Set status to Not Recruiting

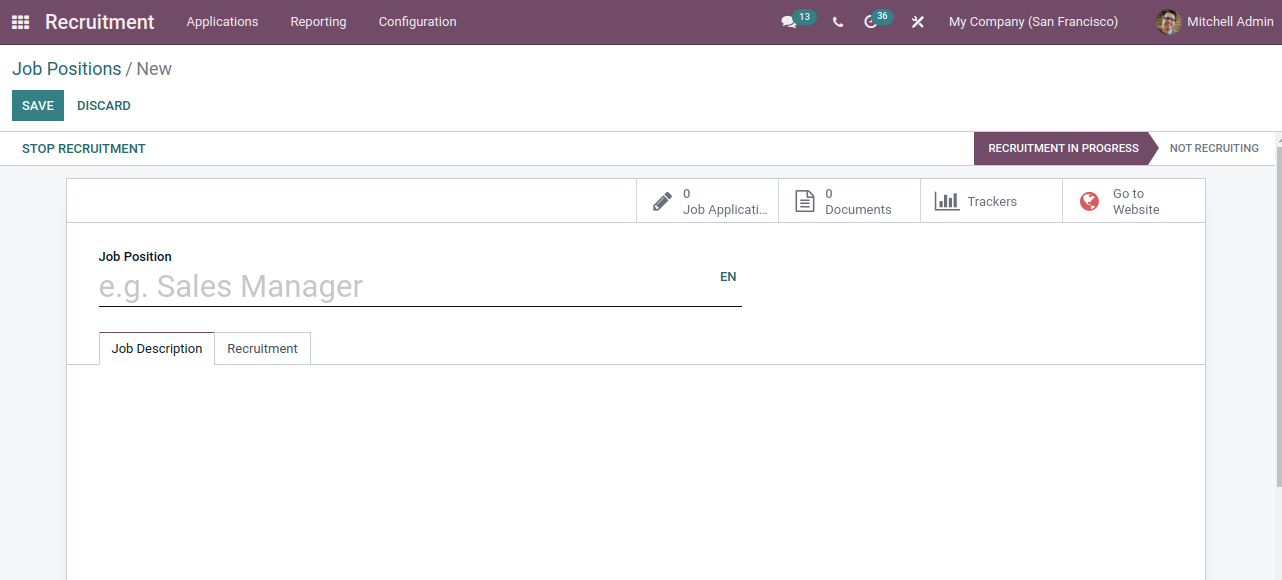[x=1213, y=148]
